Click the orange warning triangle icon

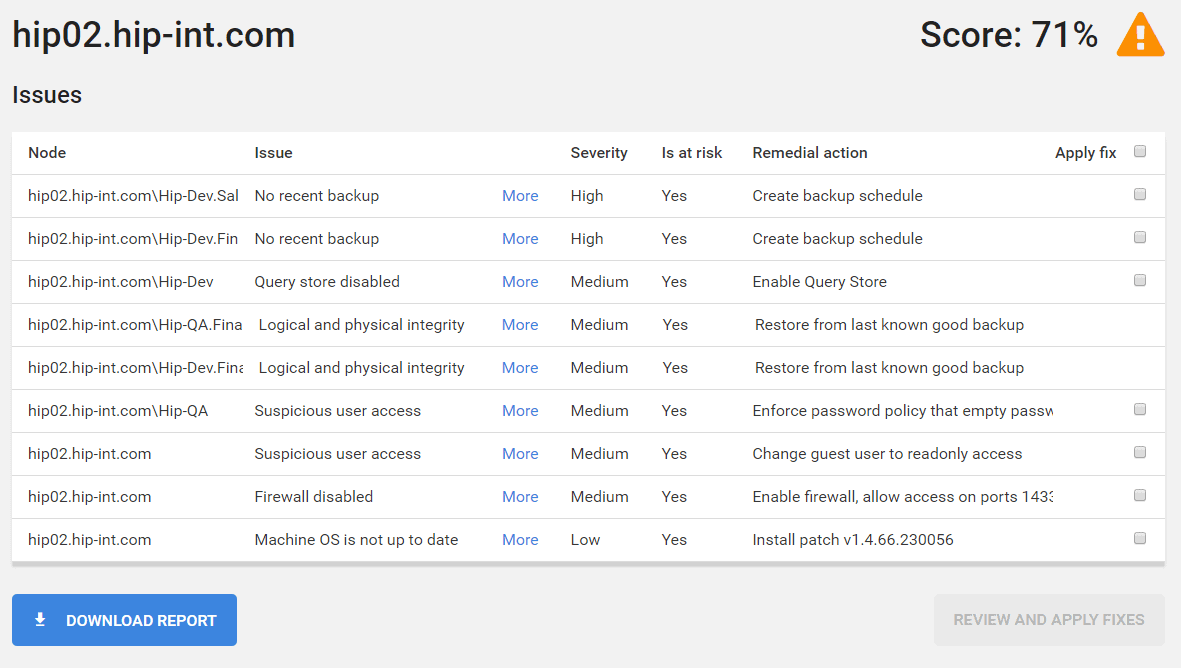pos(1140,37)
